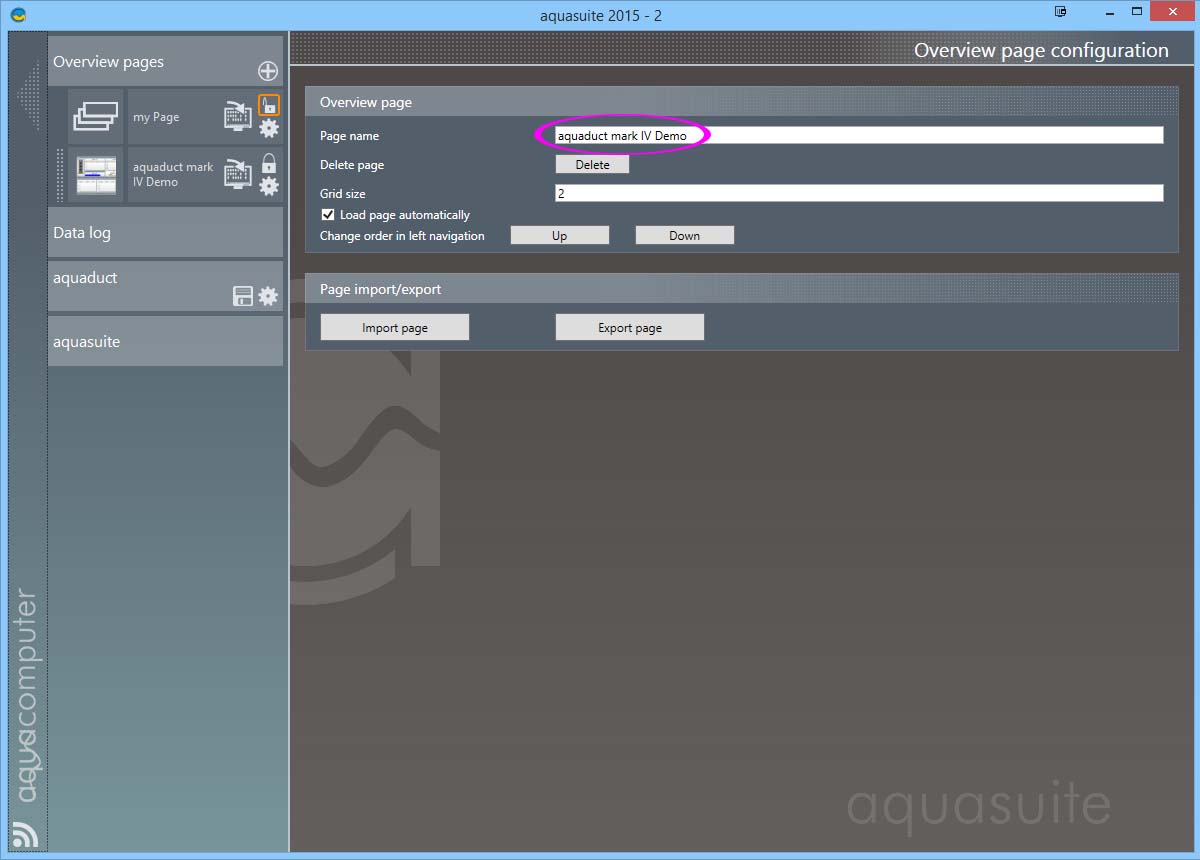Move page Up in left navigation
The width and height of the screenshot is (1200, 860).
click(560, 235)
